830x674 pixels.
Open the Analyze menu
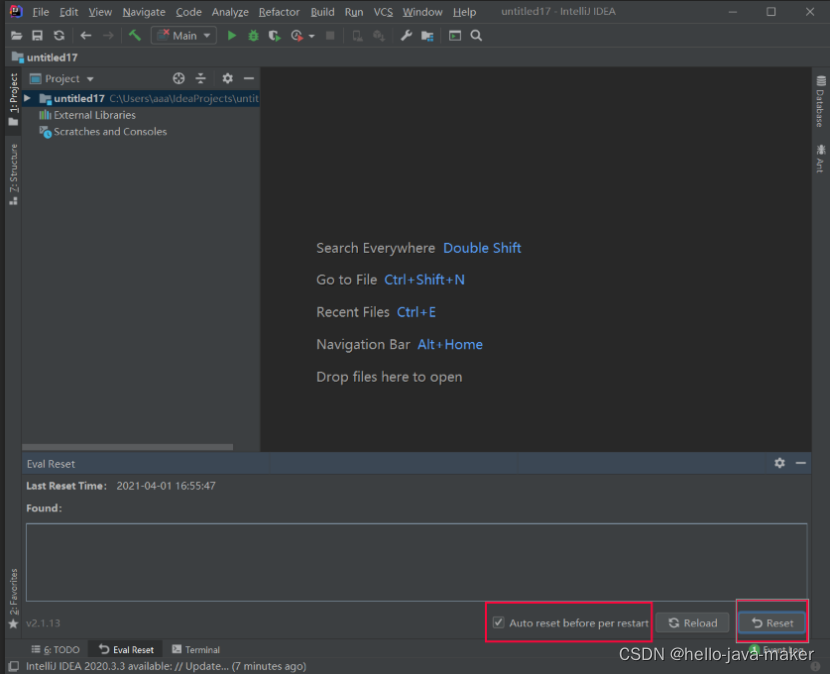coord(230,12)
